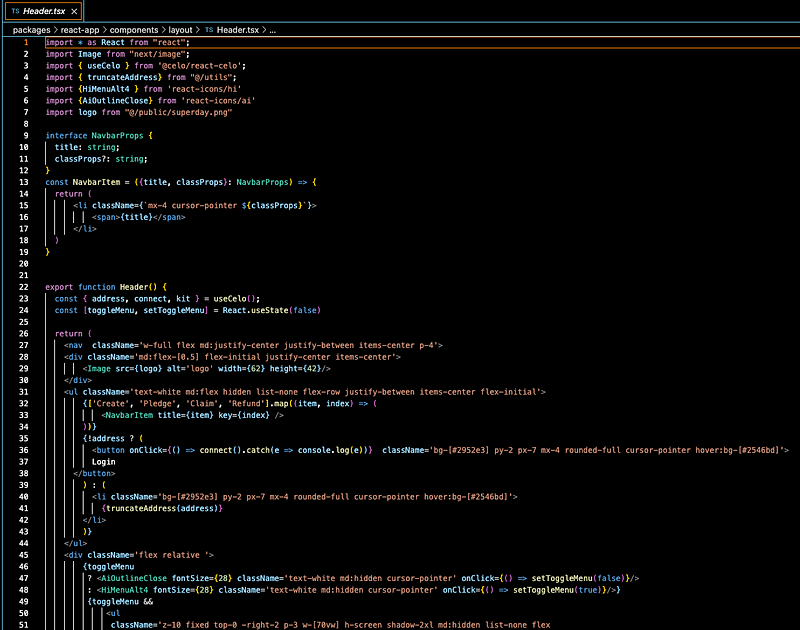Viewport: 800px width, 630px height.
Task: Click the 'Login' text on line 37
Action: tap(104, 462)
